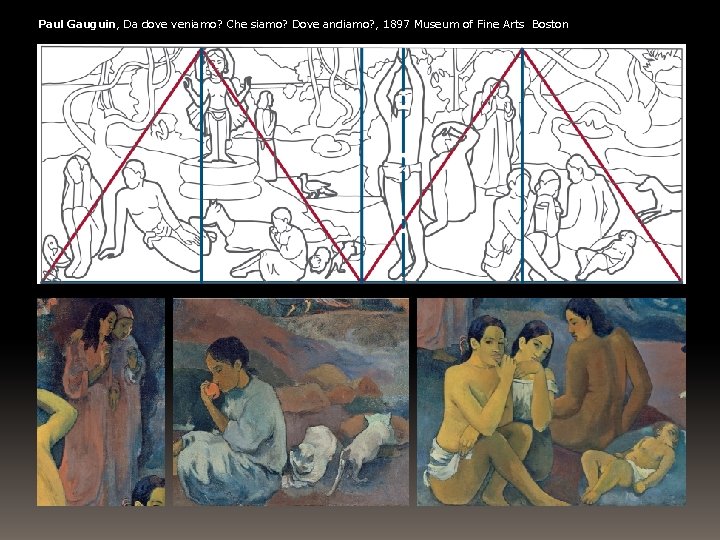Image resolution: width=720 pixels, height=540 pixels.
Task: Click the seated child eating fruit in drawing
Action: point(278,246)
